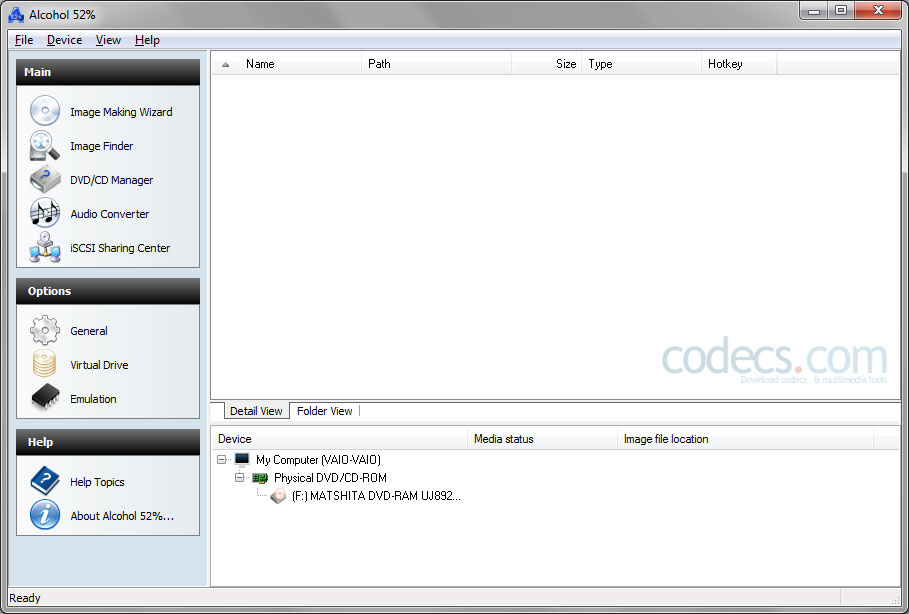
Task: Open Help Topics book icon
Action: [x=45, y=481]
